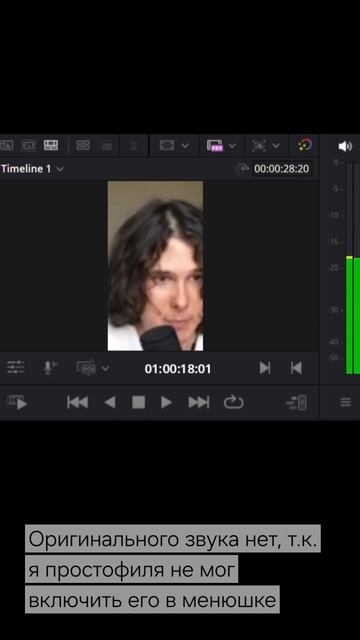Click the 00:00:28:20 duration timecode field
Image resolution: width=360 pixels, height=640 pixels.
click(x=282, y=169)
